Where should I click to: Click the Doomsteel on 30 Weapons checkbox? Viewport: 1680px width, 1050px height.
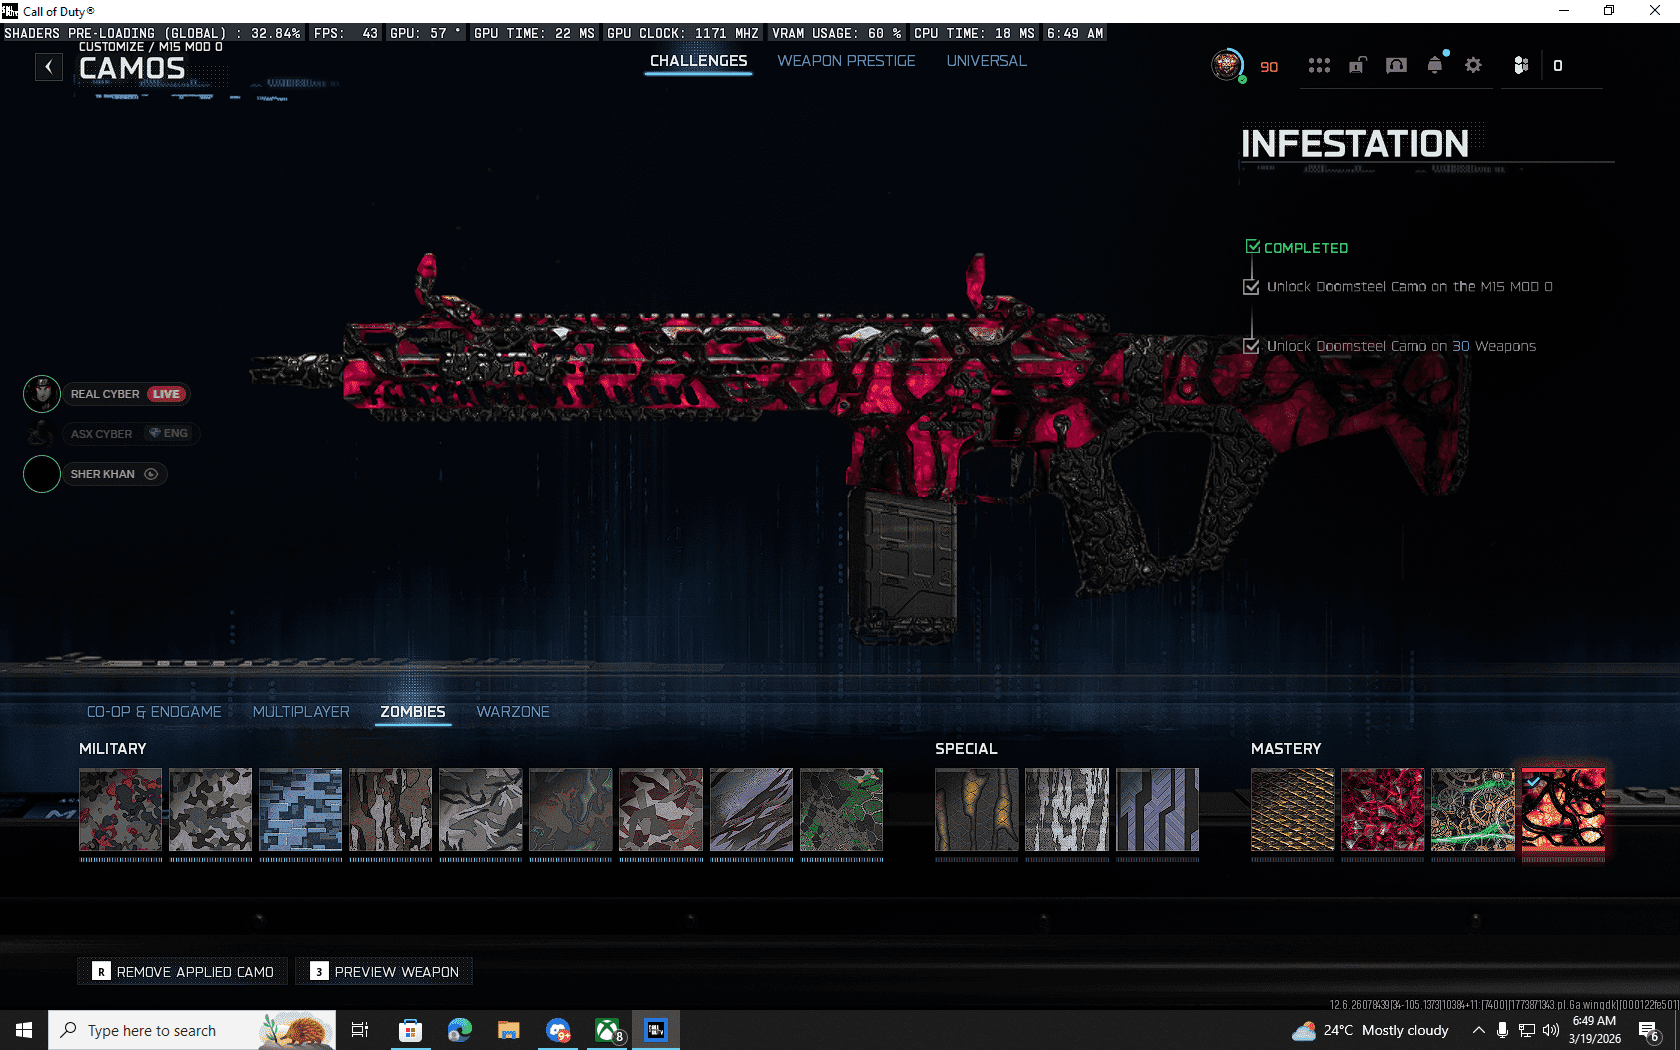[x=1251, y=346]
